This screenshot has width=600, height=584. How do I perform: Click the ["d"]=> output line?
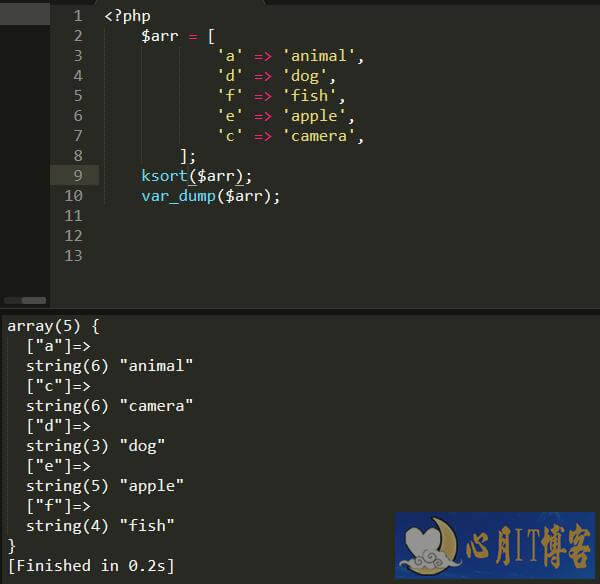click(x=58, y=426)
